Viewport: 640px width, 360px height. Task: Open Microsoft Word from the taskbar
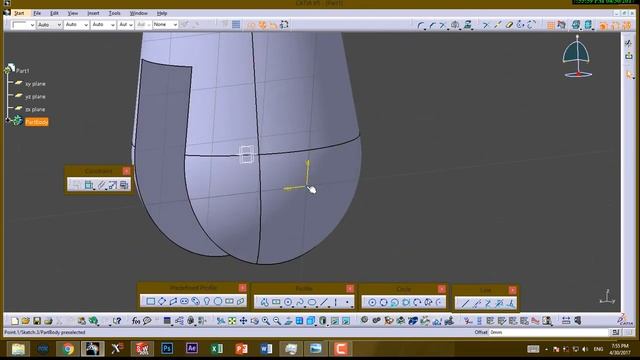pos(266,349)
